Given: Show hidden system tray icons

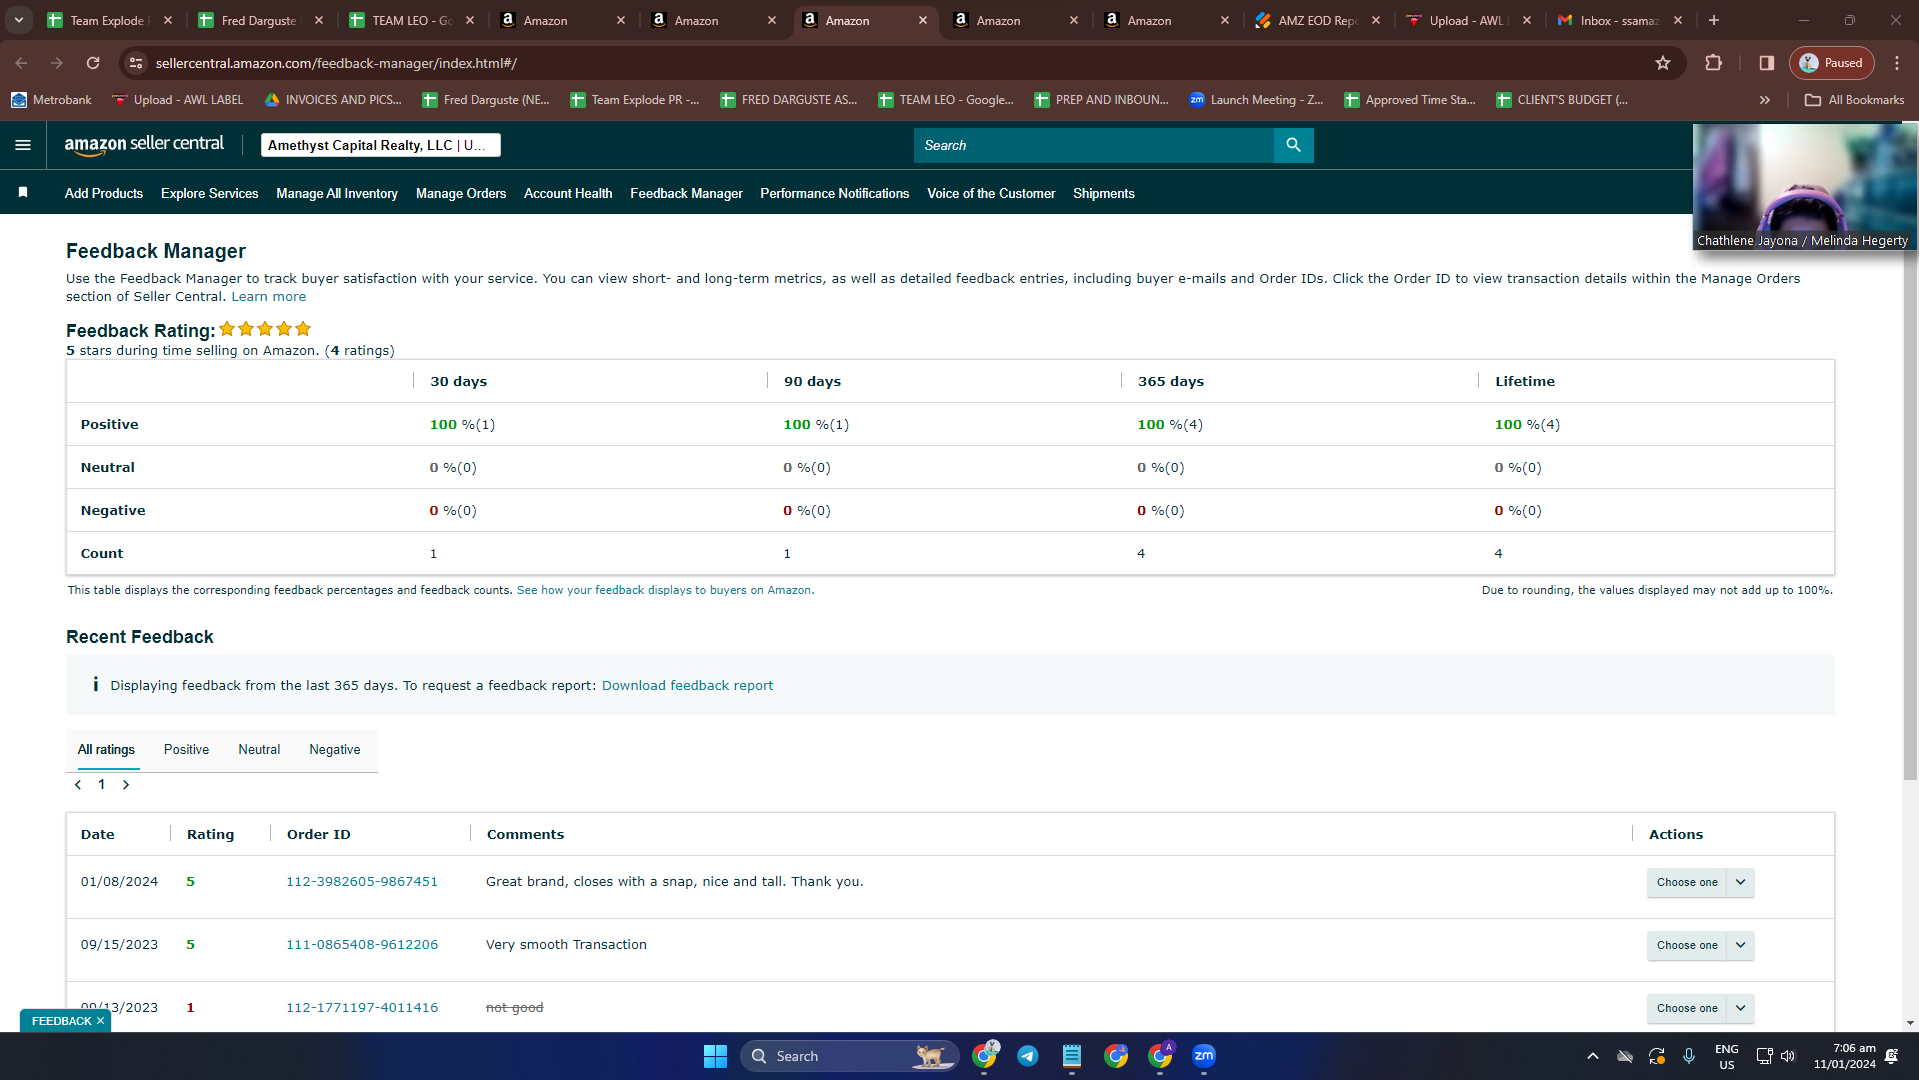Looking at the screenshot, I should coord(1593,1056).
